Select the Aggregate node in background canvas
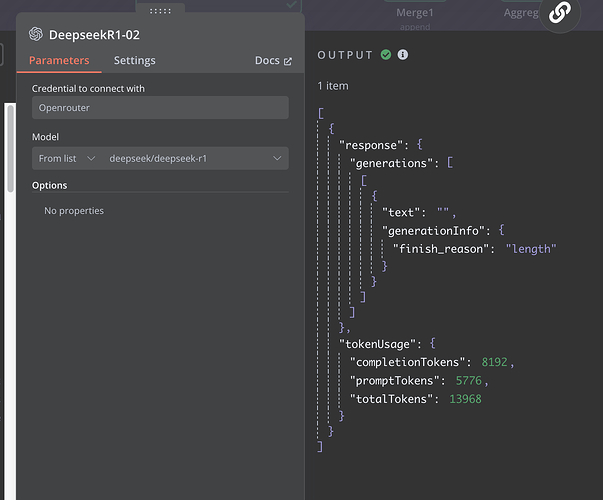Viewport: 603px width, 500px height. [x=521, y=13]
